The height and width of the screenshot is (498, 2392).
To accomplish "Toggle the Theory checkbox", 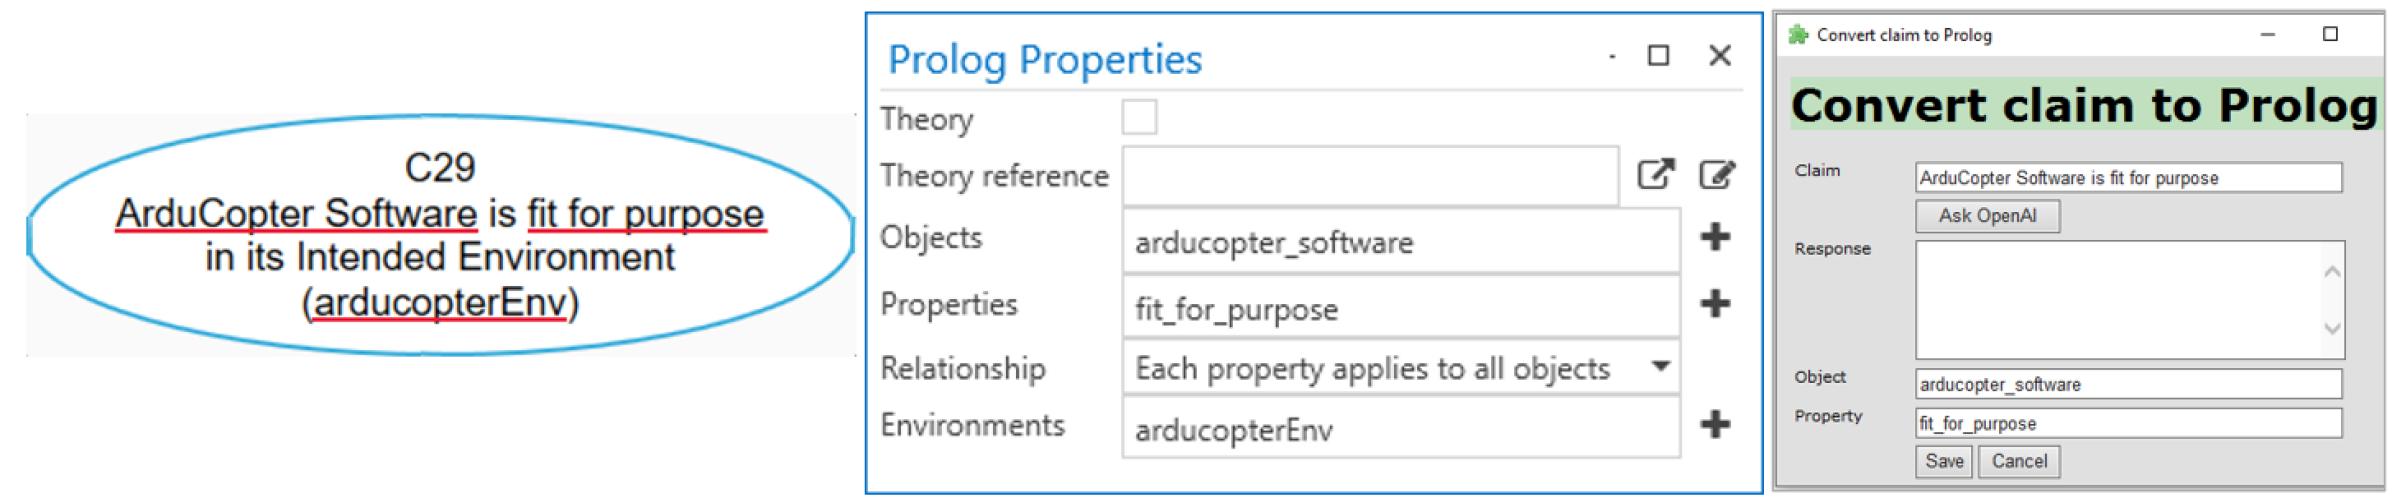I will point(1139,117).
